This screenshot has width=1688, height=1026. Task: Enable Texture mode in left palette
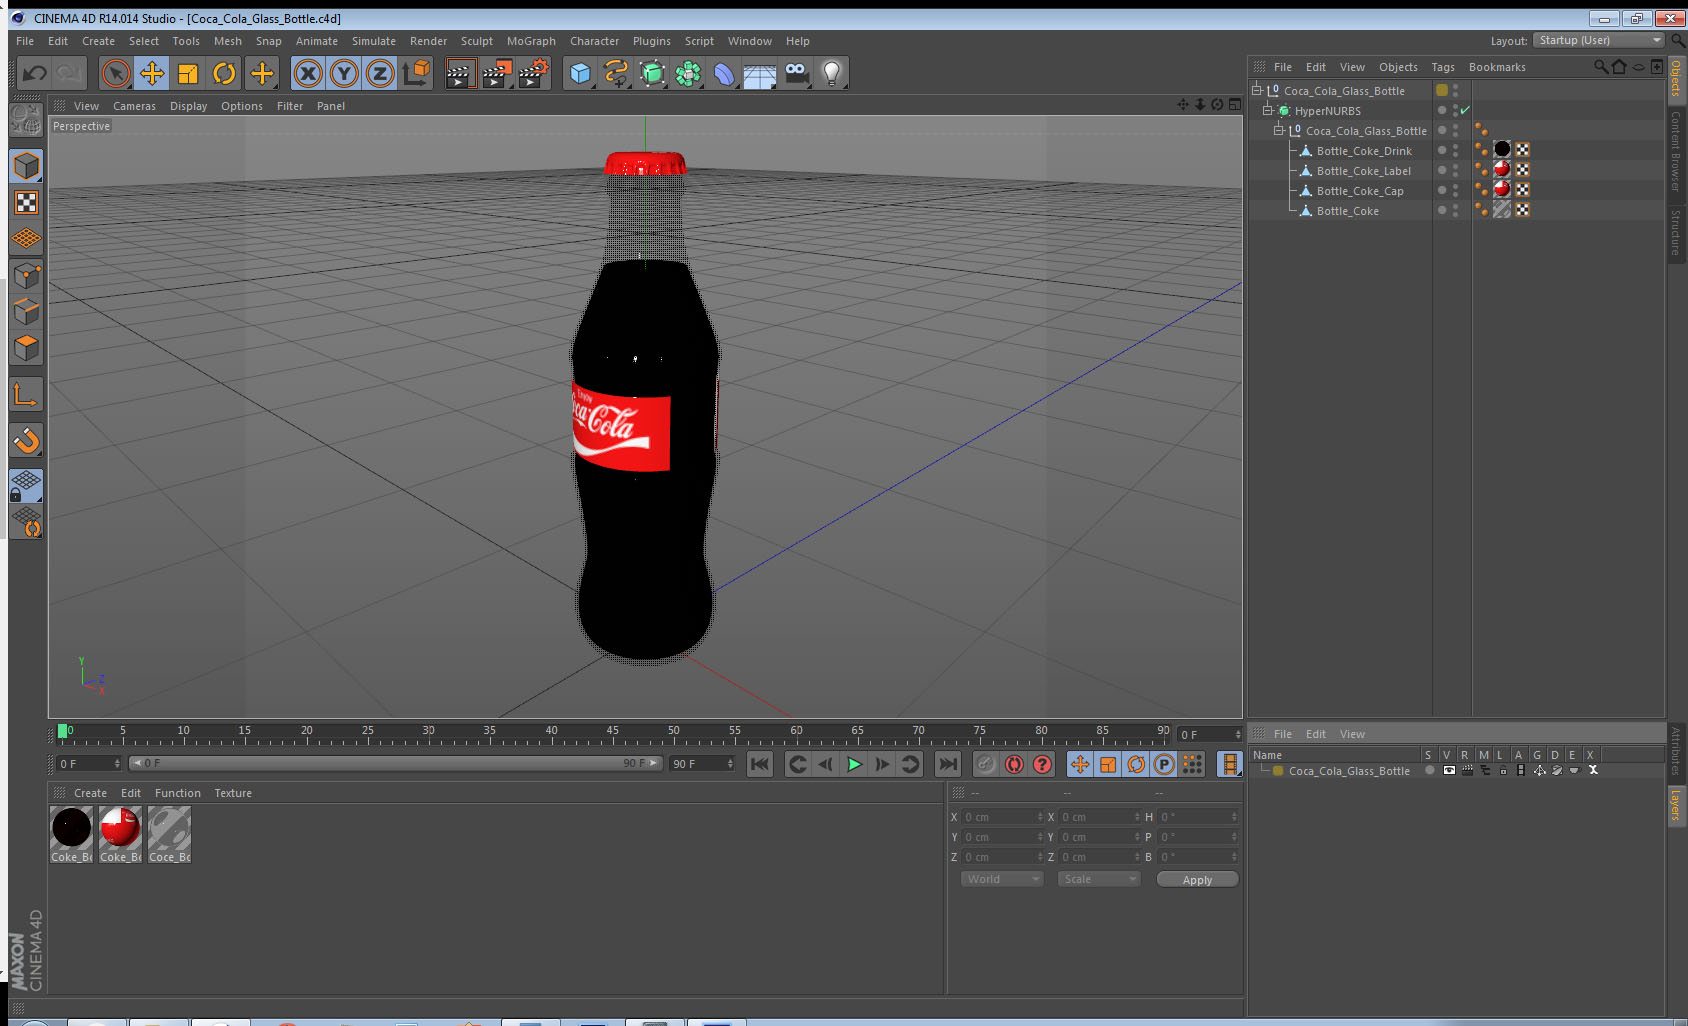[27, 203]
